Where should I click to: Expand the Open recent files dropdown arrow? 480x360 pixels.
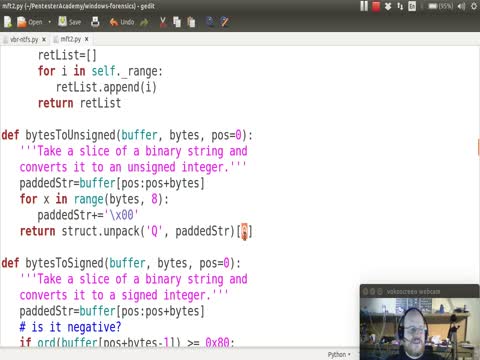[x=50, y=22]
